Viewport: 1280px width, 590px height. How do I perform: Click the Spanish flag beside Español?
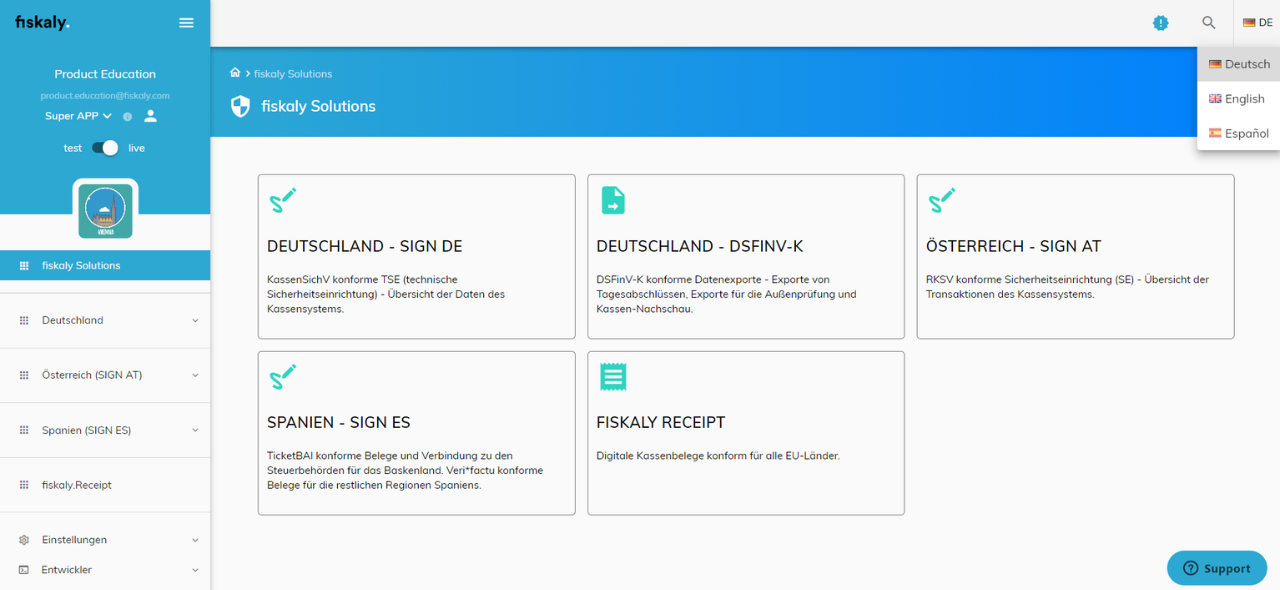[x=1215, y=133]
